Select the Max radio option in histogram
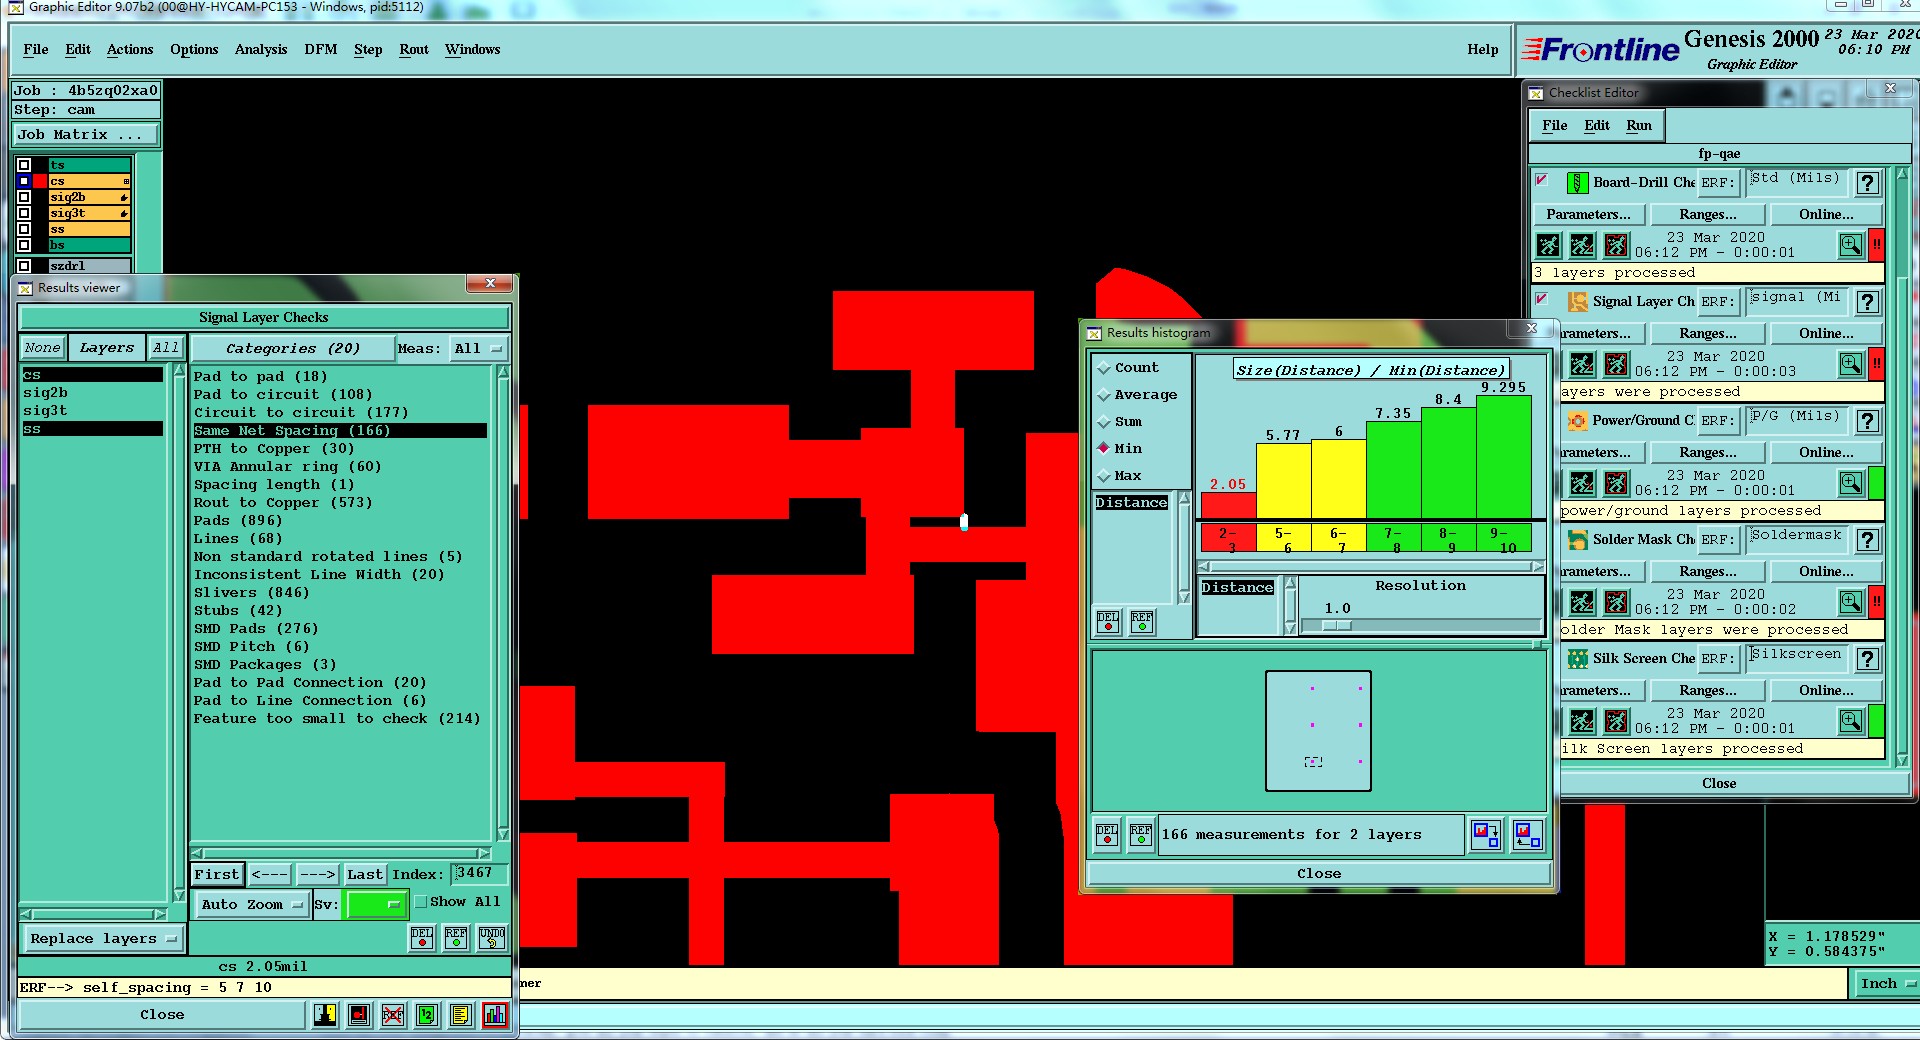This screenshot has height=1040, width=1920. (x=1104, y=477)
